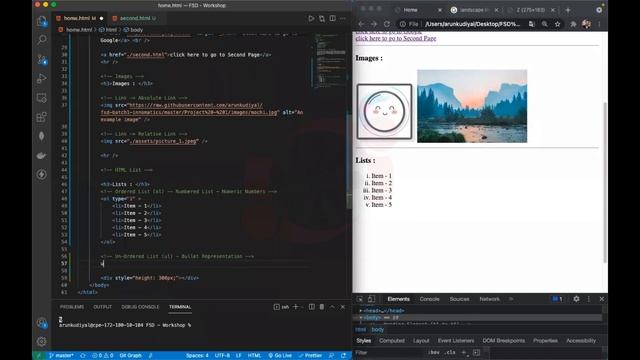Switch to the DEBUG CONSOLE tab

(140, 307)
